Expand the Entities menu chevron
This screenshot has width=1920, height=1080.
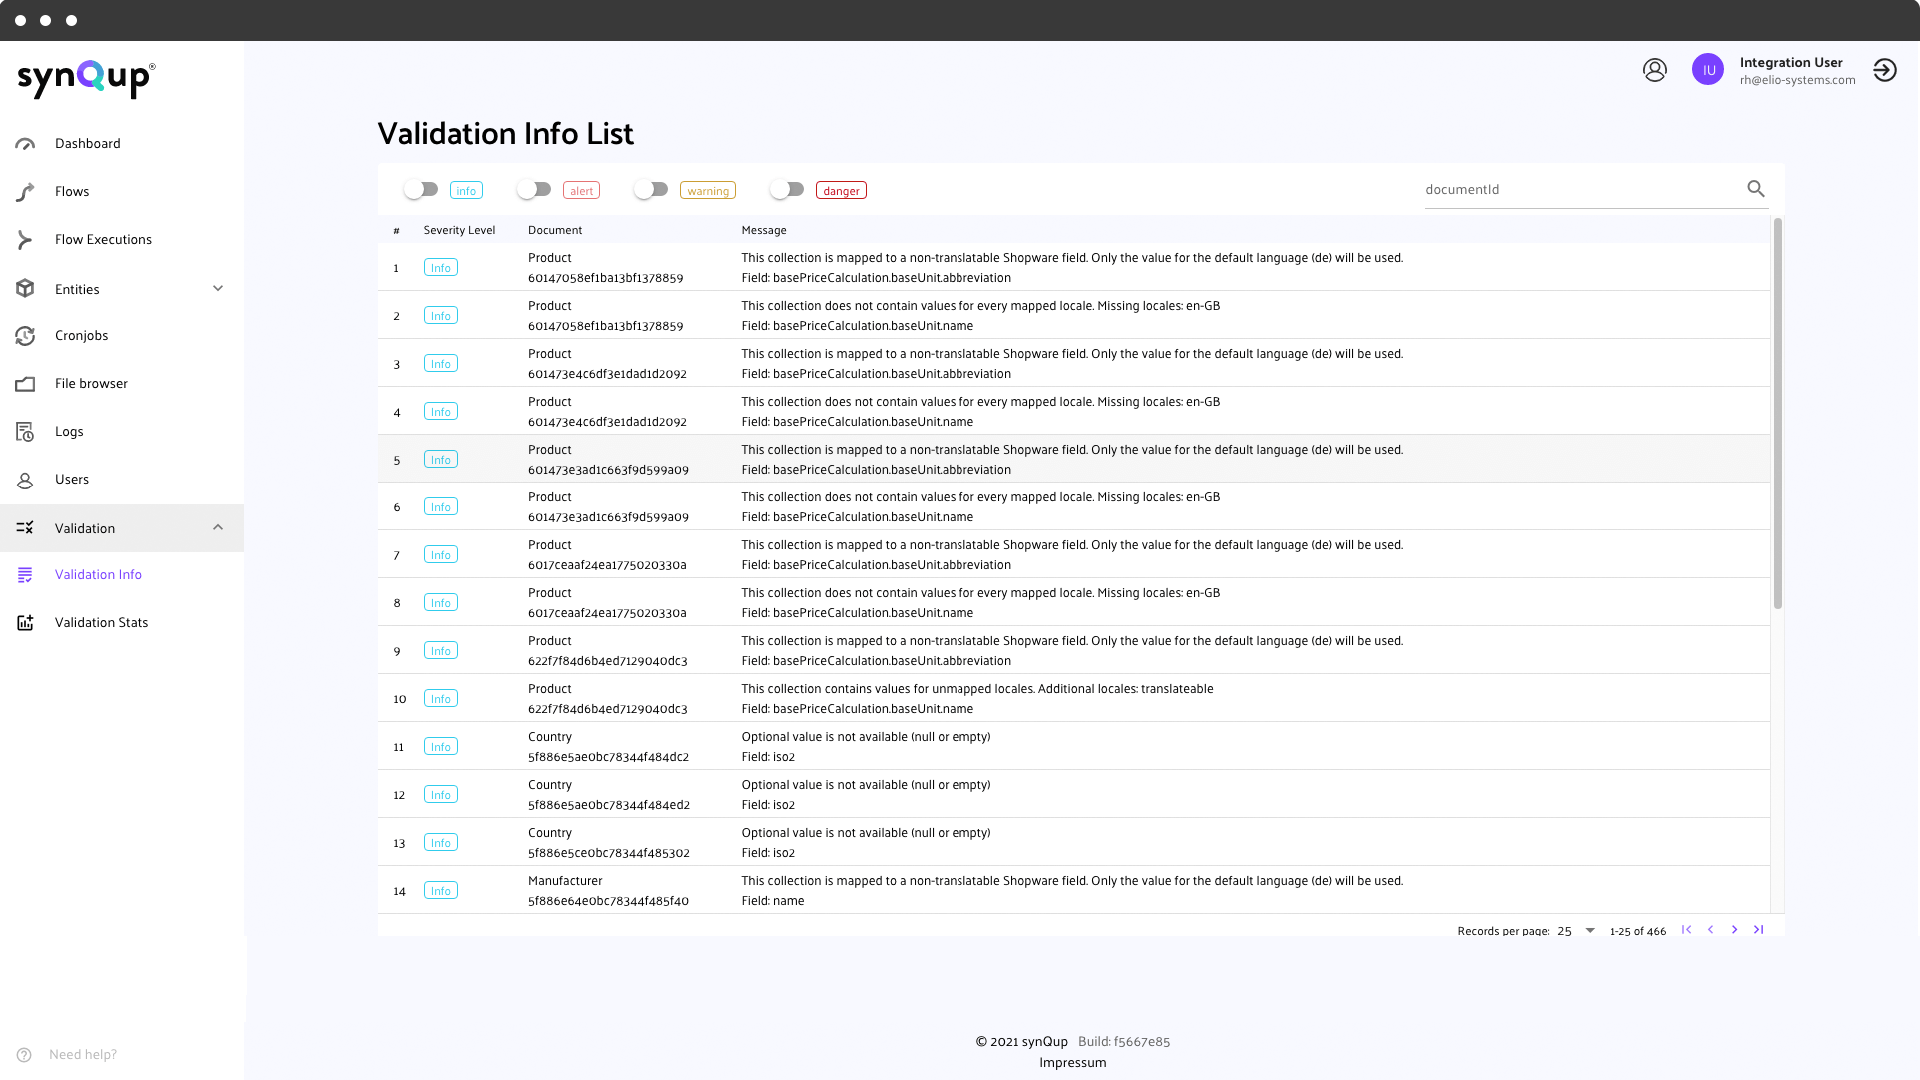coord(218,289)
